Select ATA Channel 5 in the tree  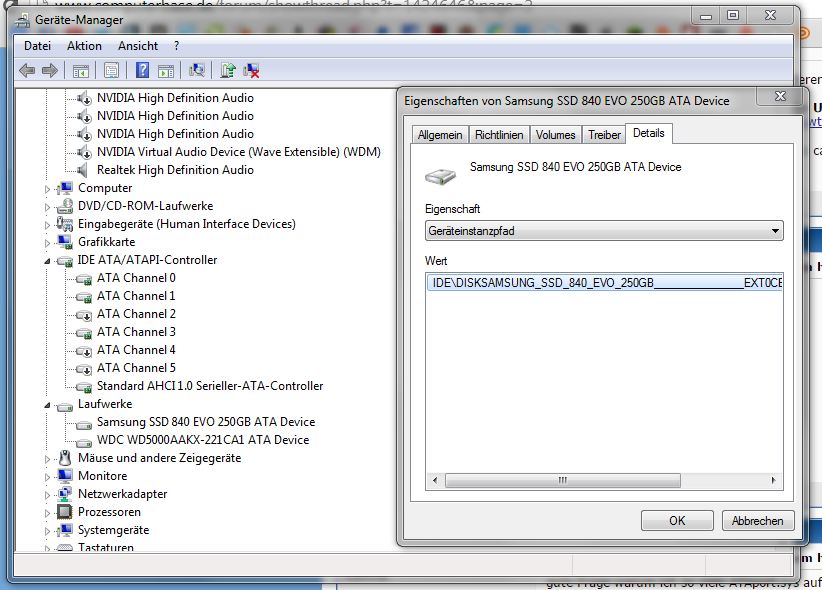point(136,368)
